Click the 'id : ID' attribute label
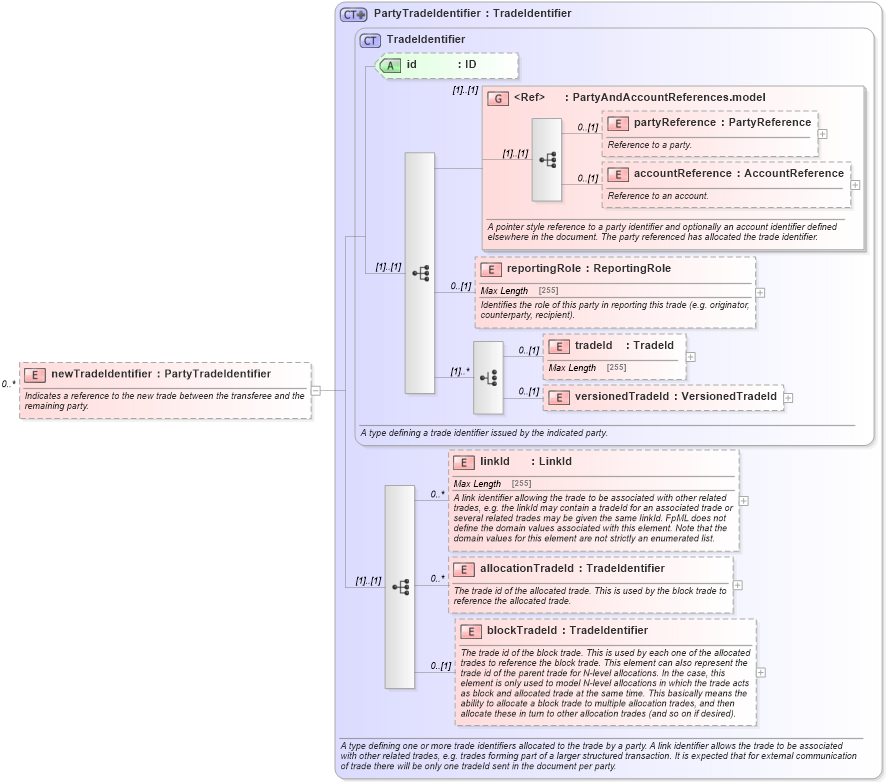 [441, 65]
